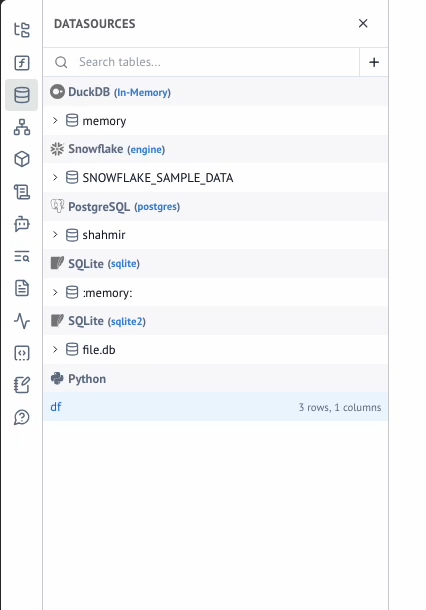Open the file explorer sidebar icon
426x610 pixels.
[x=22, y=30]
